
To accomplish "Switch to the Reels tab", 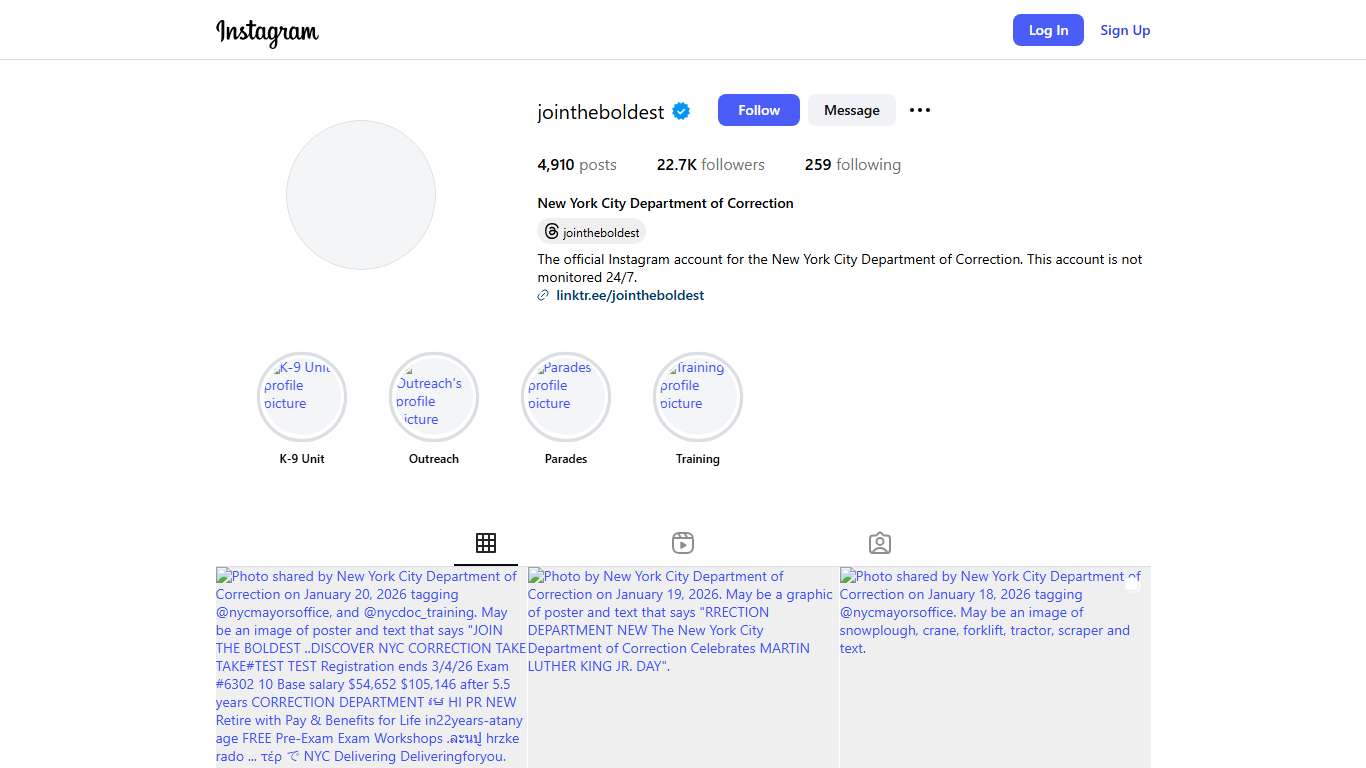I will [x=683, y=543].
